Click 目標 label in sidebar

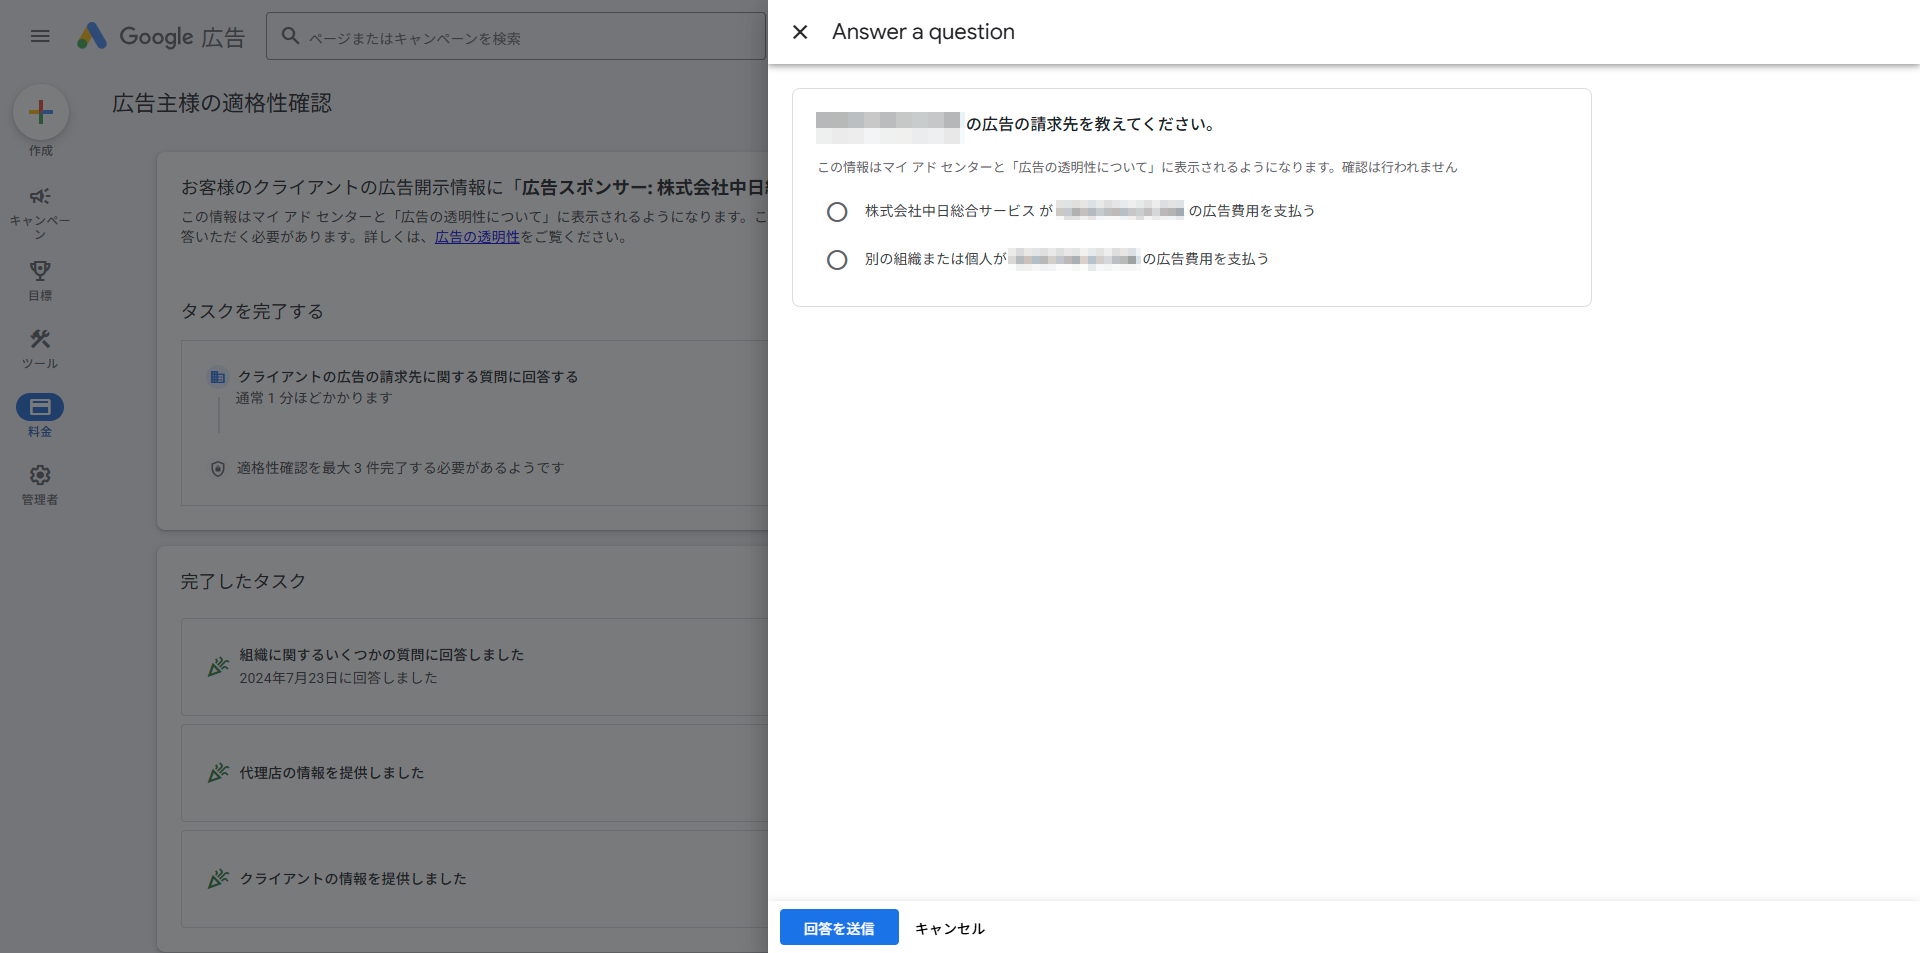tap(40, 296)
